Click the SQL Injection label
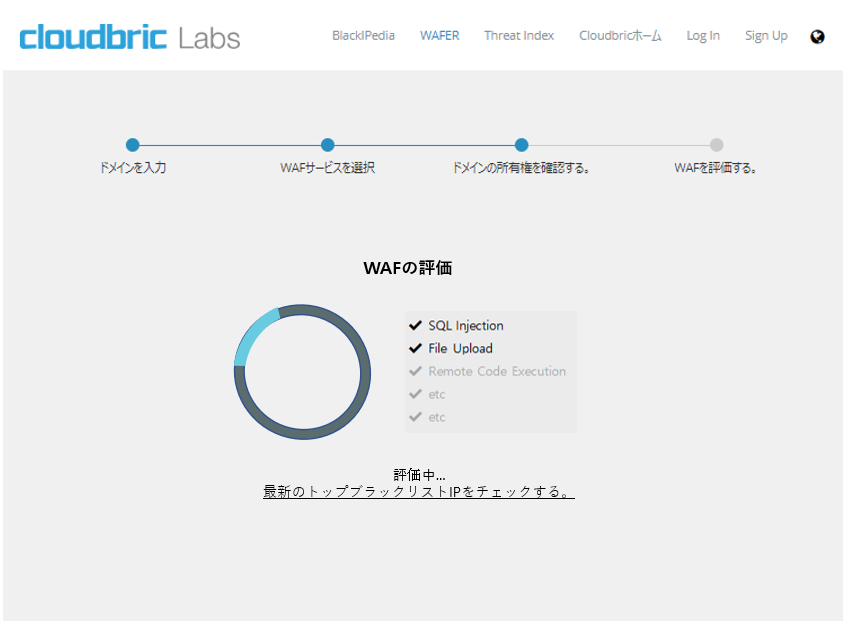The image size is (844, 622). [x=466, y=326]
